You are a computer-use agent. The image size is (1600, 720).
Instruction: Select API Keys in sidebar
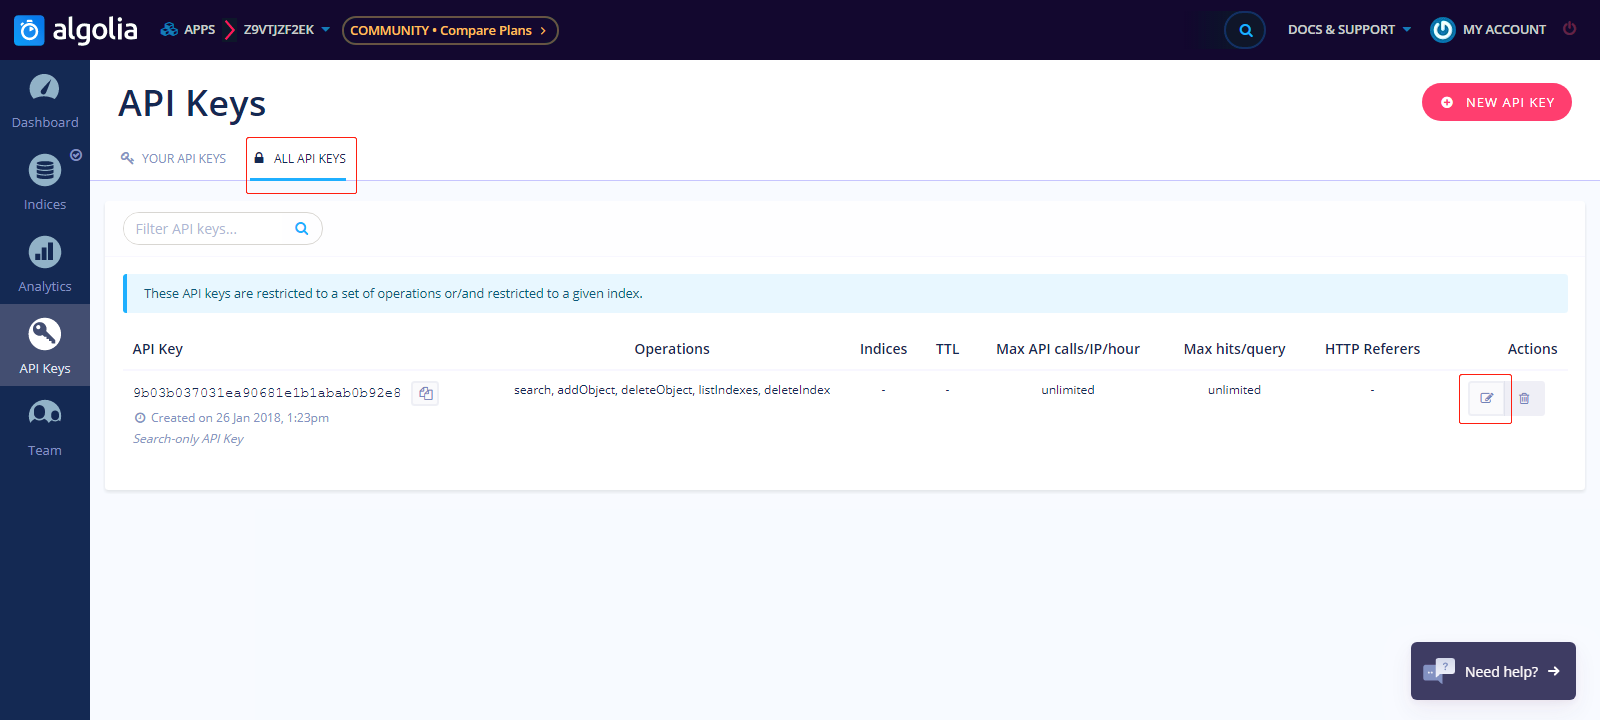[x=45, y=346]
